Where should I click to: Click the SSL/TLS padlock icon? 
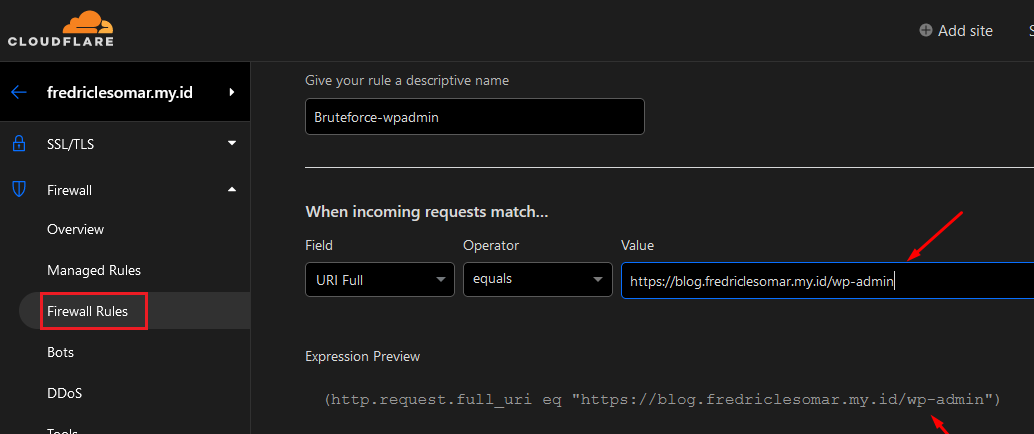19,144
